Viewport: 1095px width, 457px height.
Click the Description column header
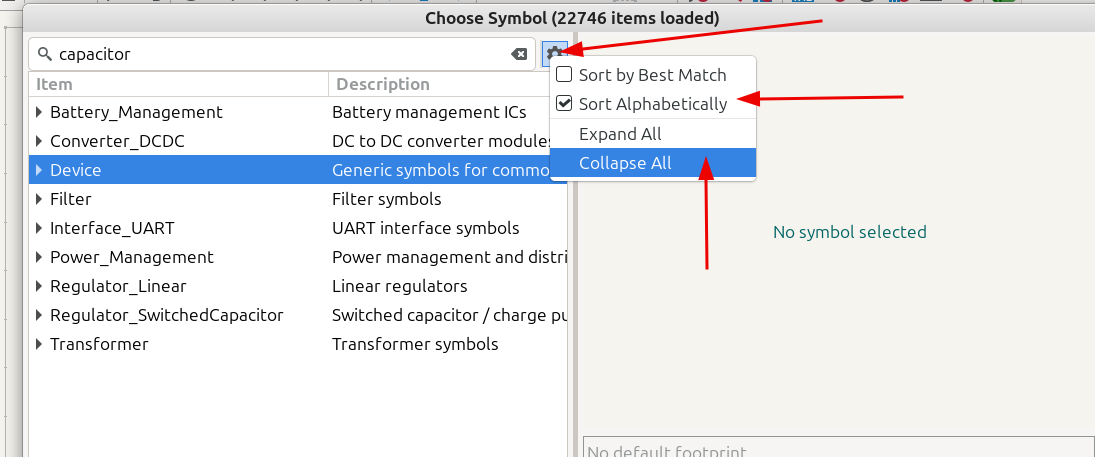pos(448,84)
